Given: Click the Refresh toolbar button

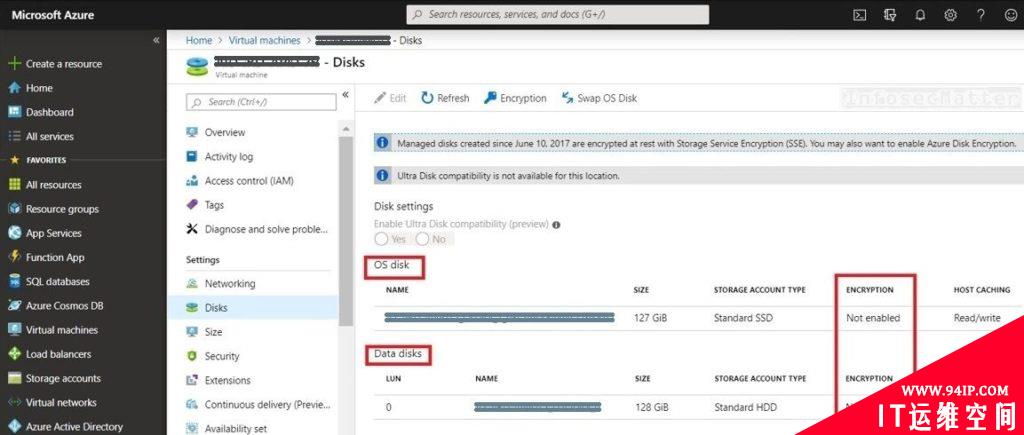Looking at the screenshot, I should tap(445, 98).
